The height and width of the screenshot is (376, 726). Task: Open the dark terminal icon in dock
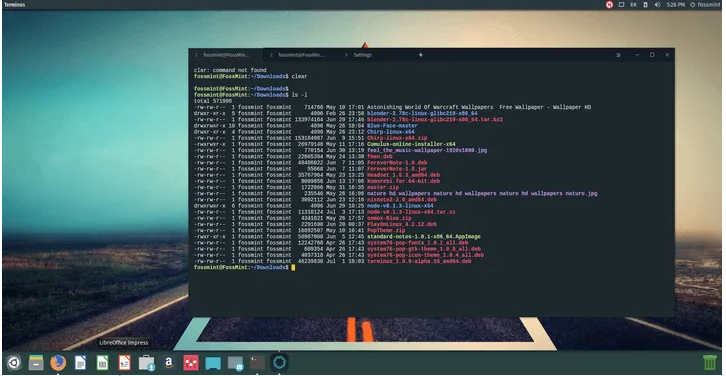coord(257,362)
